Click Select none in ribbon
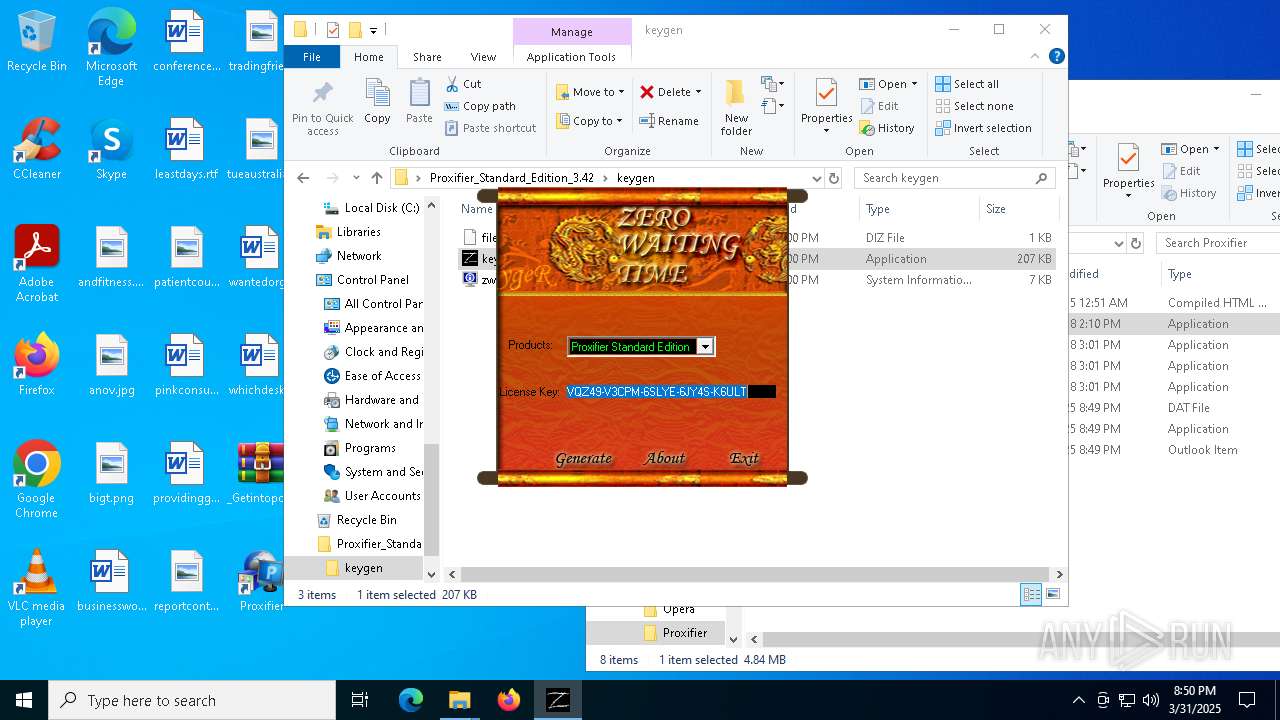Image resolution: width=1280 pixels, height=720 pixels. tap(974, 106)
